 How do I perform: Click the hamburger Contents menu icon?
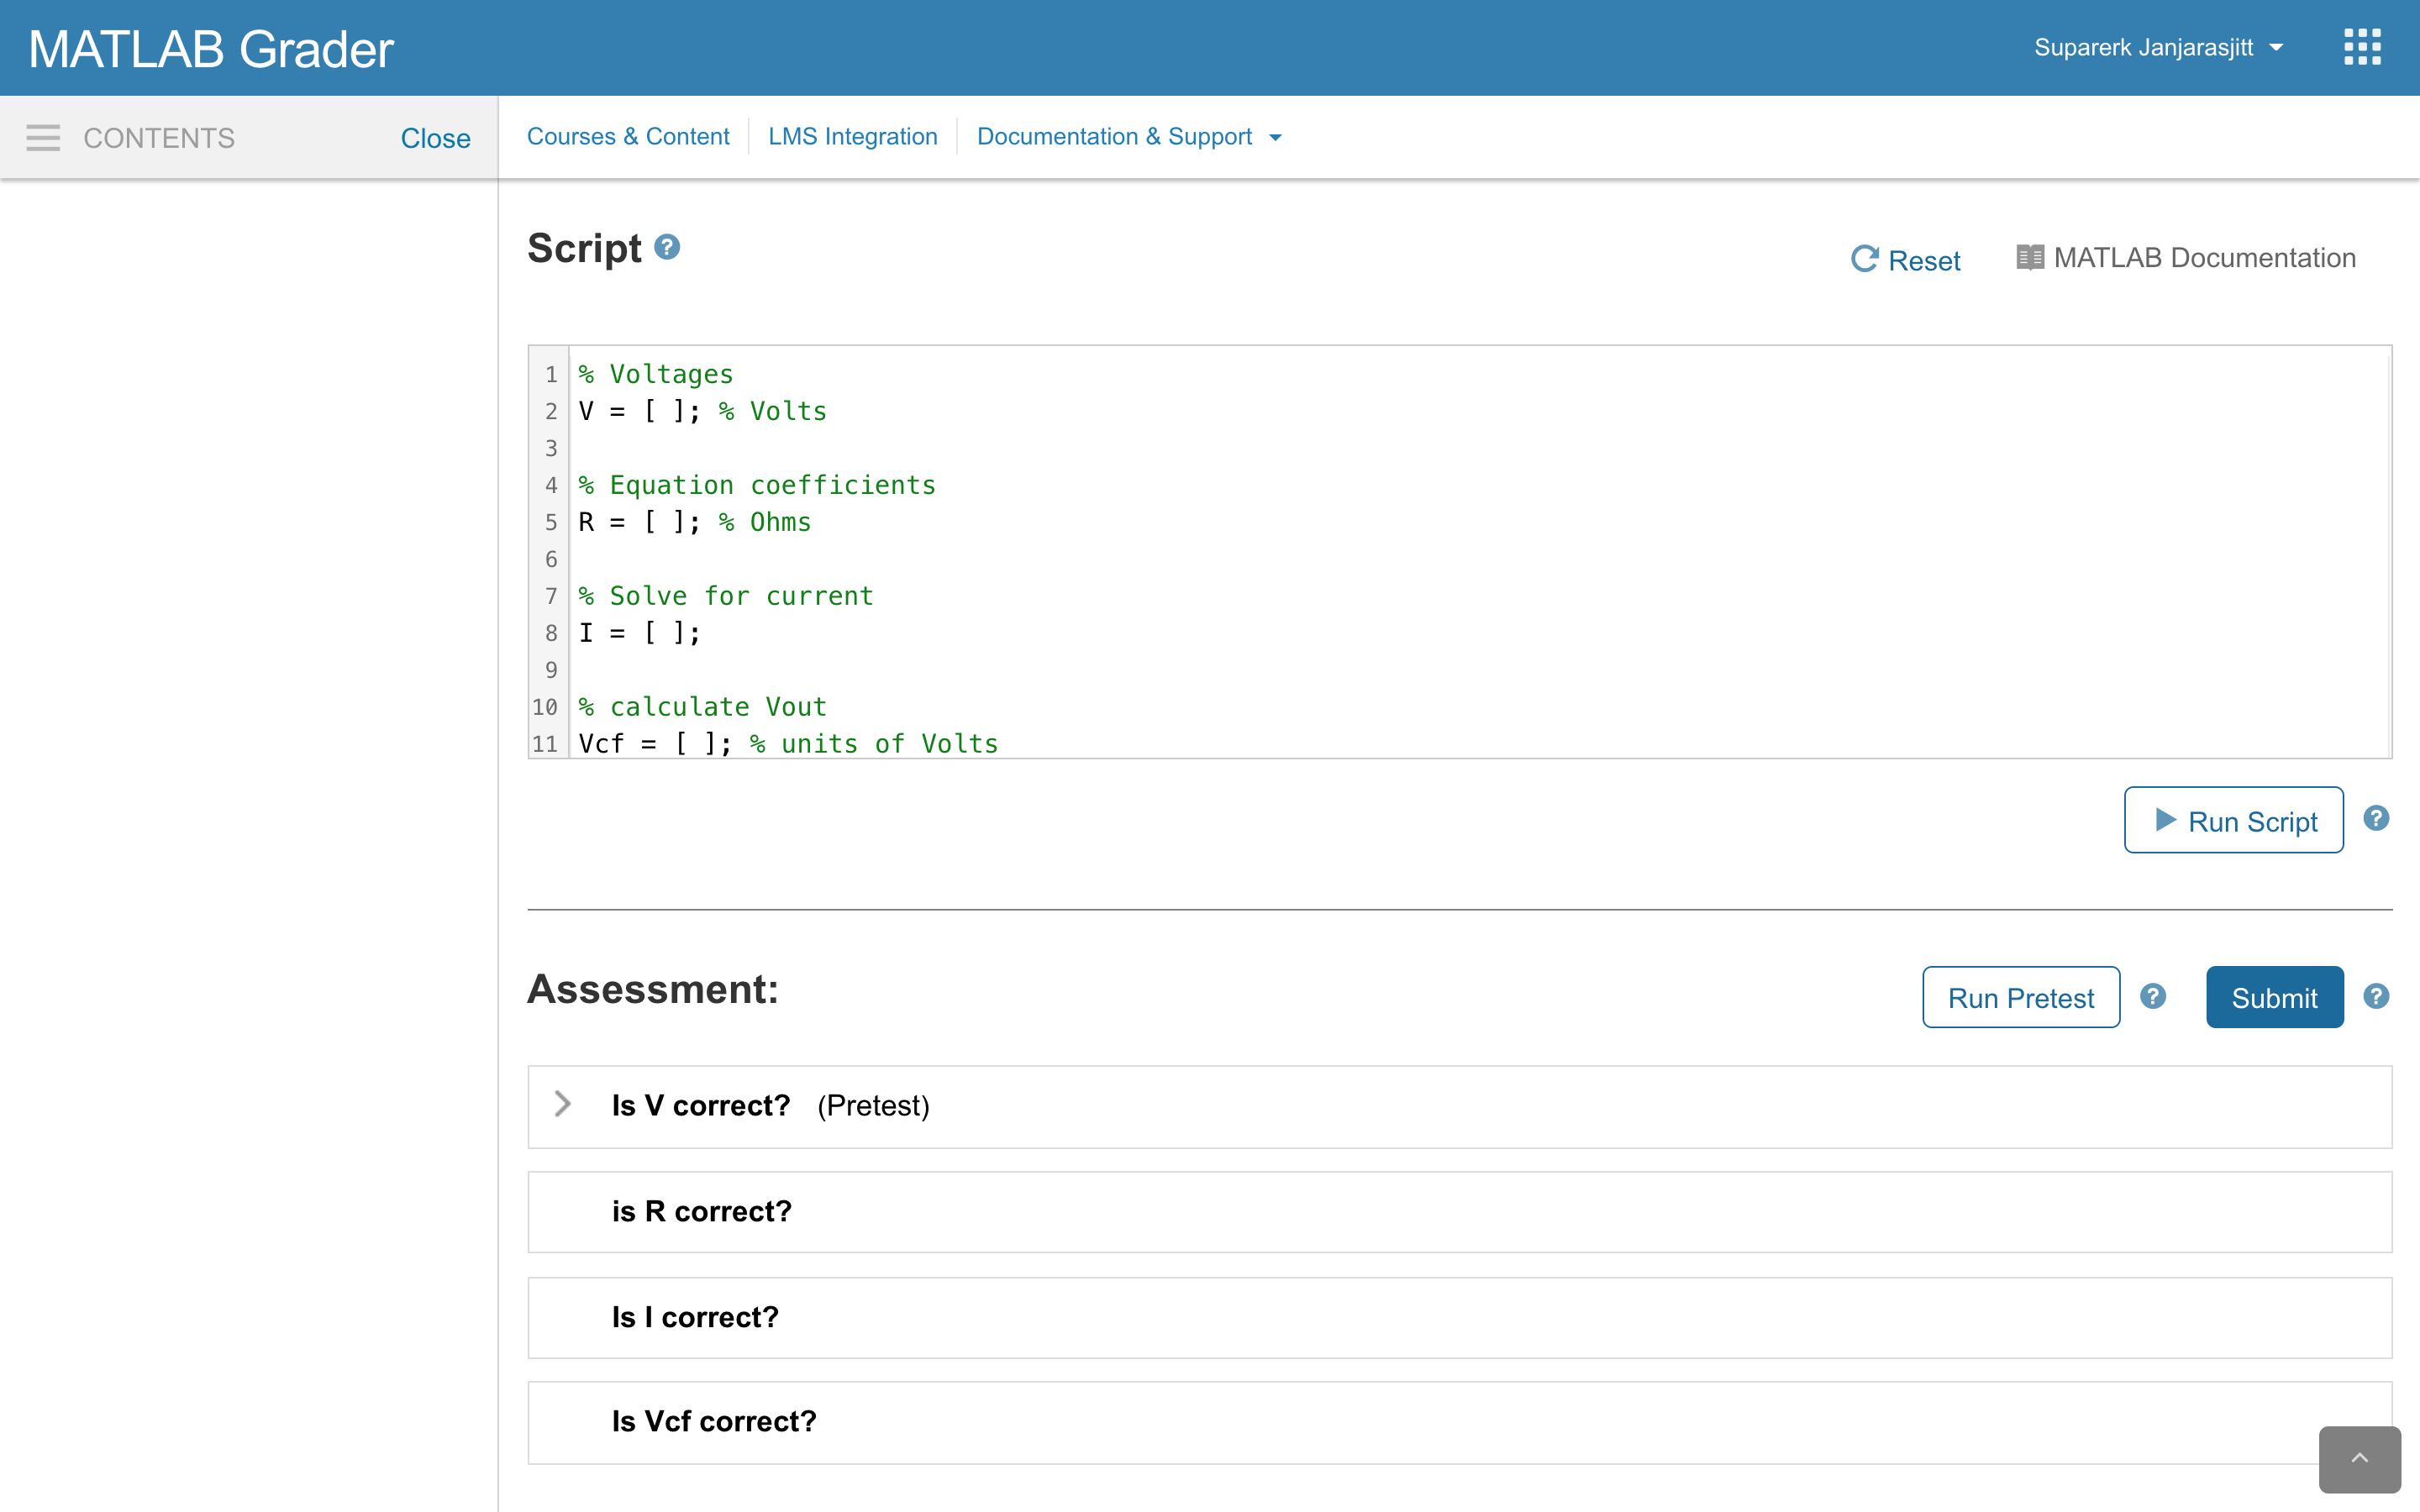pyautogui.click(x=43, y=138)
